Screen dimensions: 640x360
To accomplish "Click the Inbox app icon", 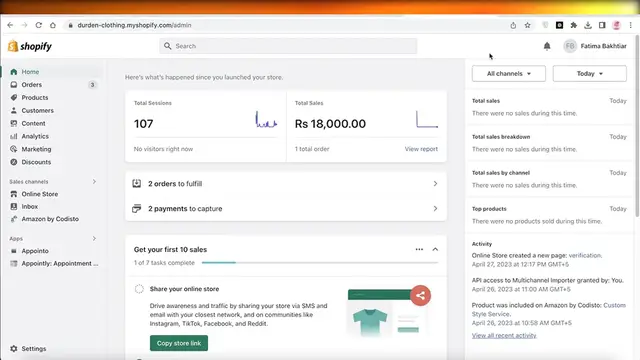I will tap(14, 207).
